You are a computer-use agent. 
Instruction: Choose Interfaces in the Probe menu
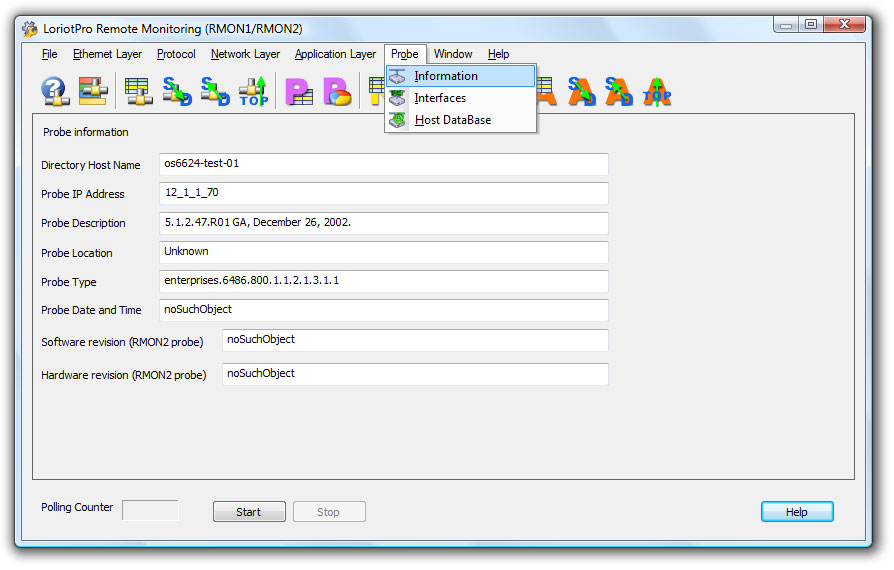tap(440, 98)
